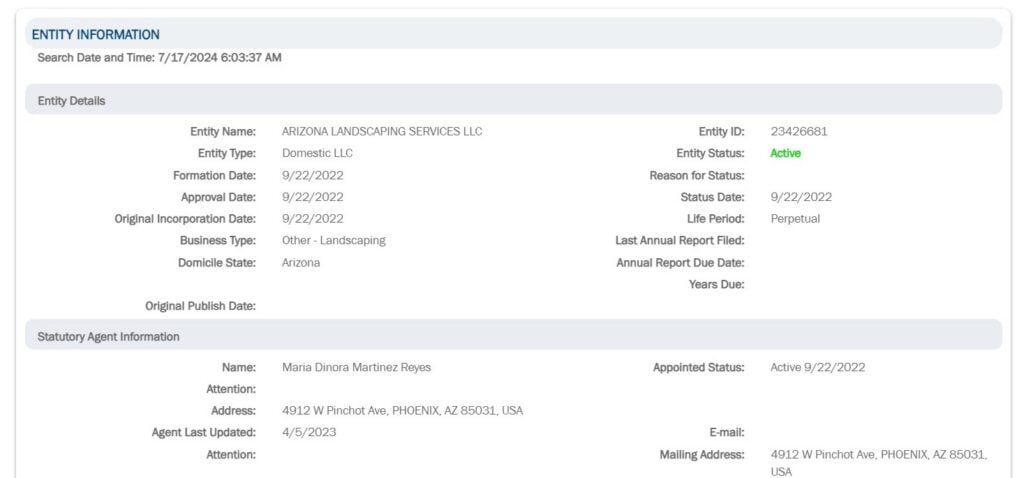Click entity name ARIZONA LANDSCAPING SERVICES LLC

point(382,131)
